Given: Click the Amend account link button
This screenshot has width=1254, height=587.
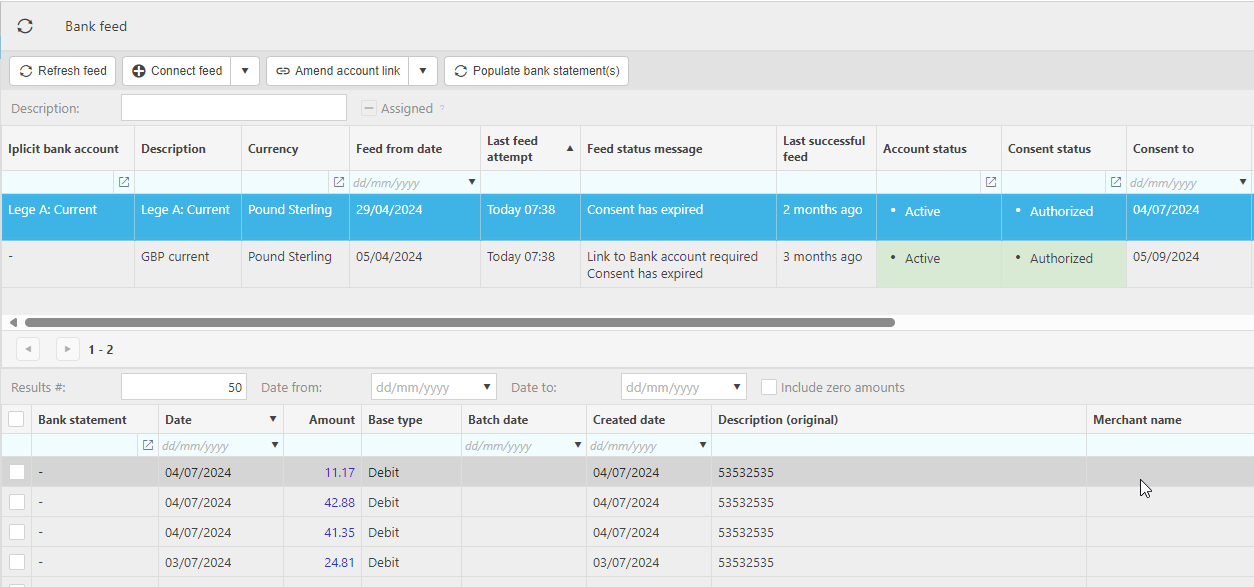Looking at the screenshot, I should (x=338, y=71).
